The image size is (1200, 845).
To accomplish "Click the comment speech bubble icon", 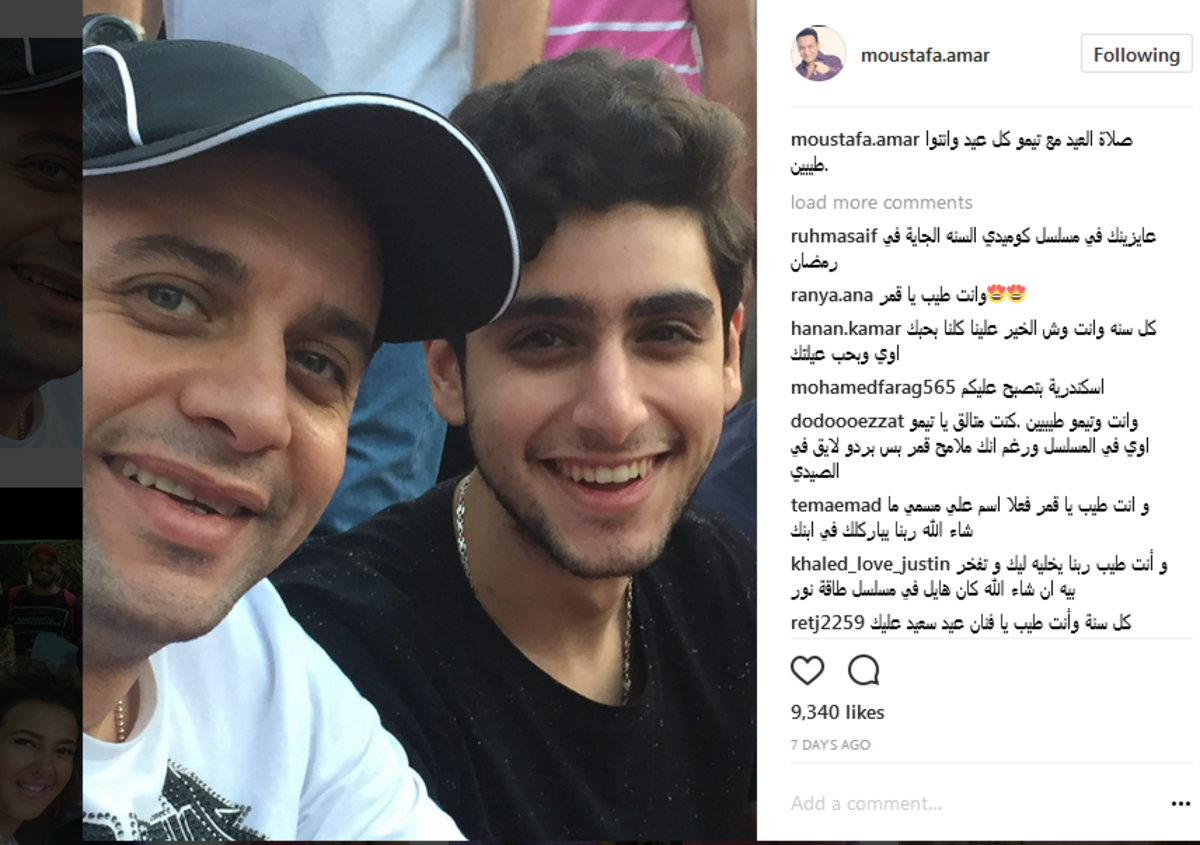I will tap(863, 670).
